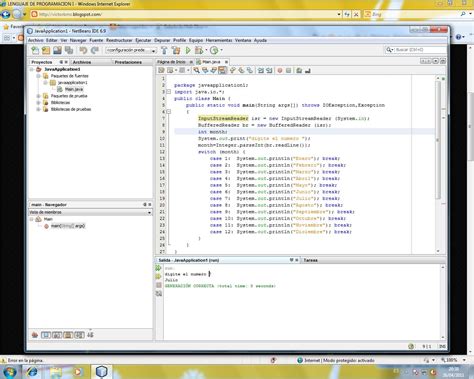Collapse the code fold at line 3

pyautogui.click(x=169, y=92)
